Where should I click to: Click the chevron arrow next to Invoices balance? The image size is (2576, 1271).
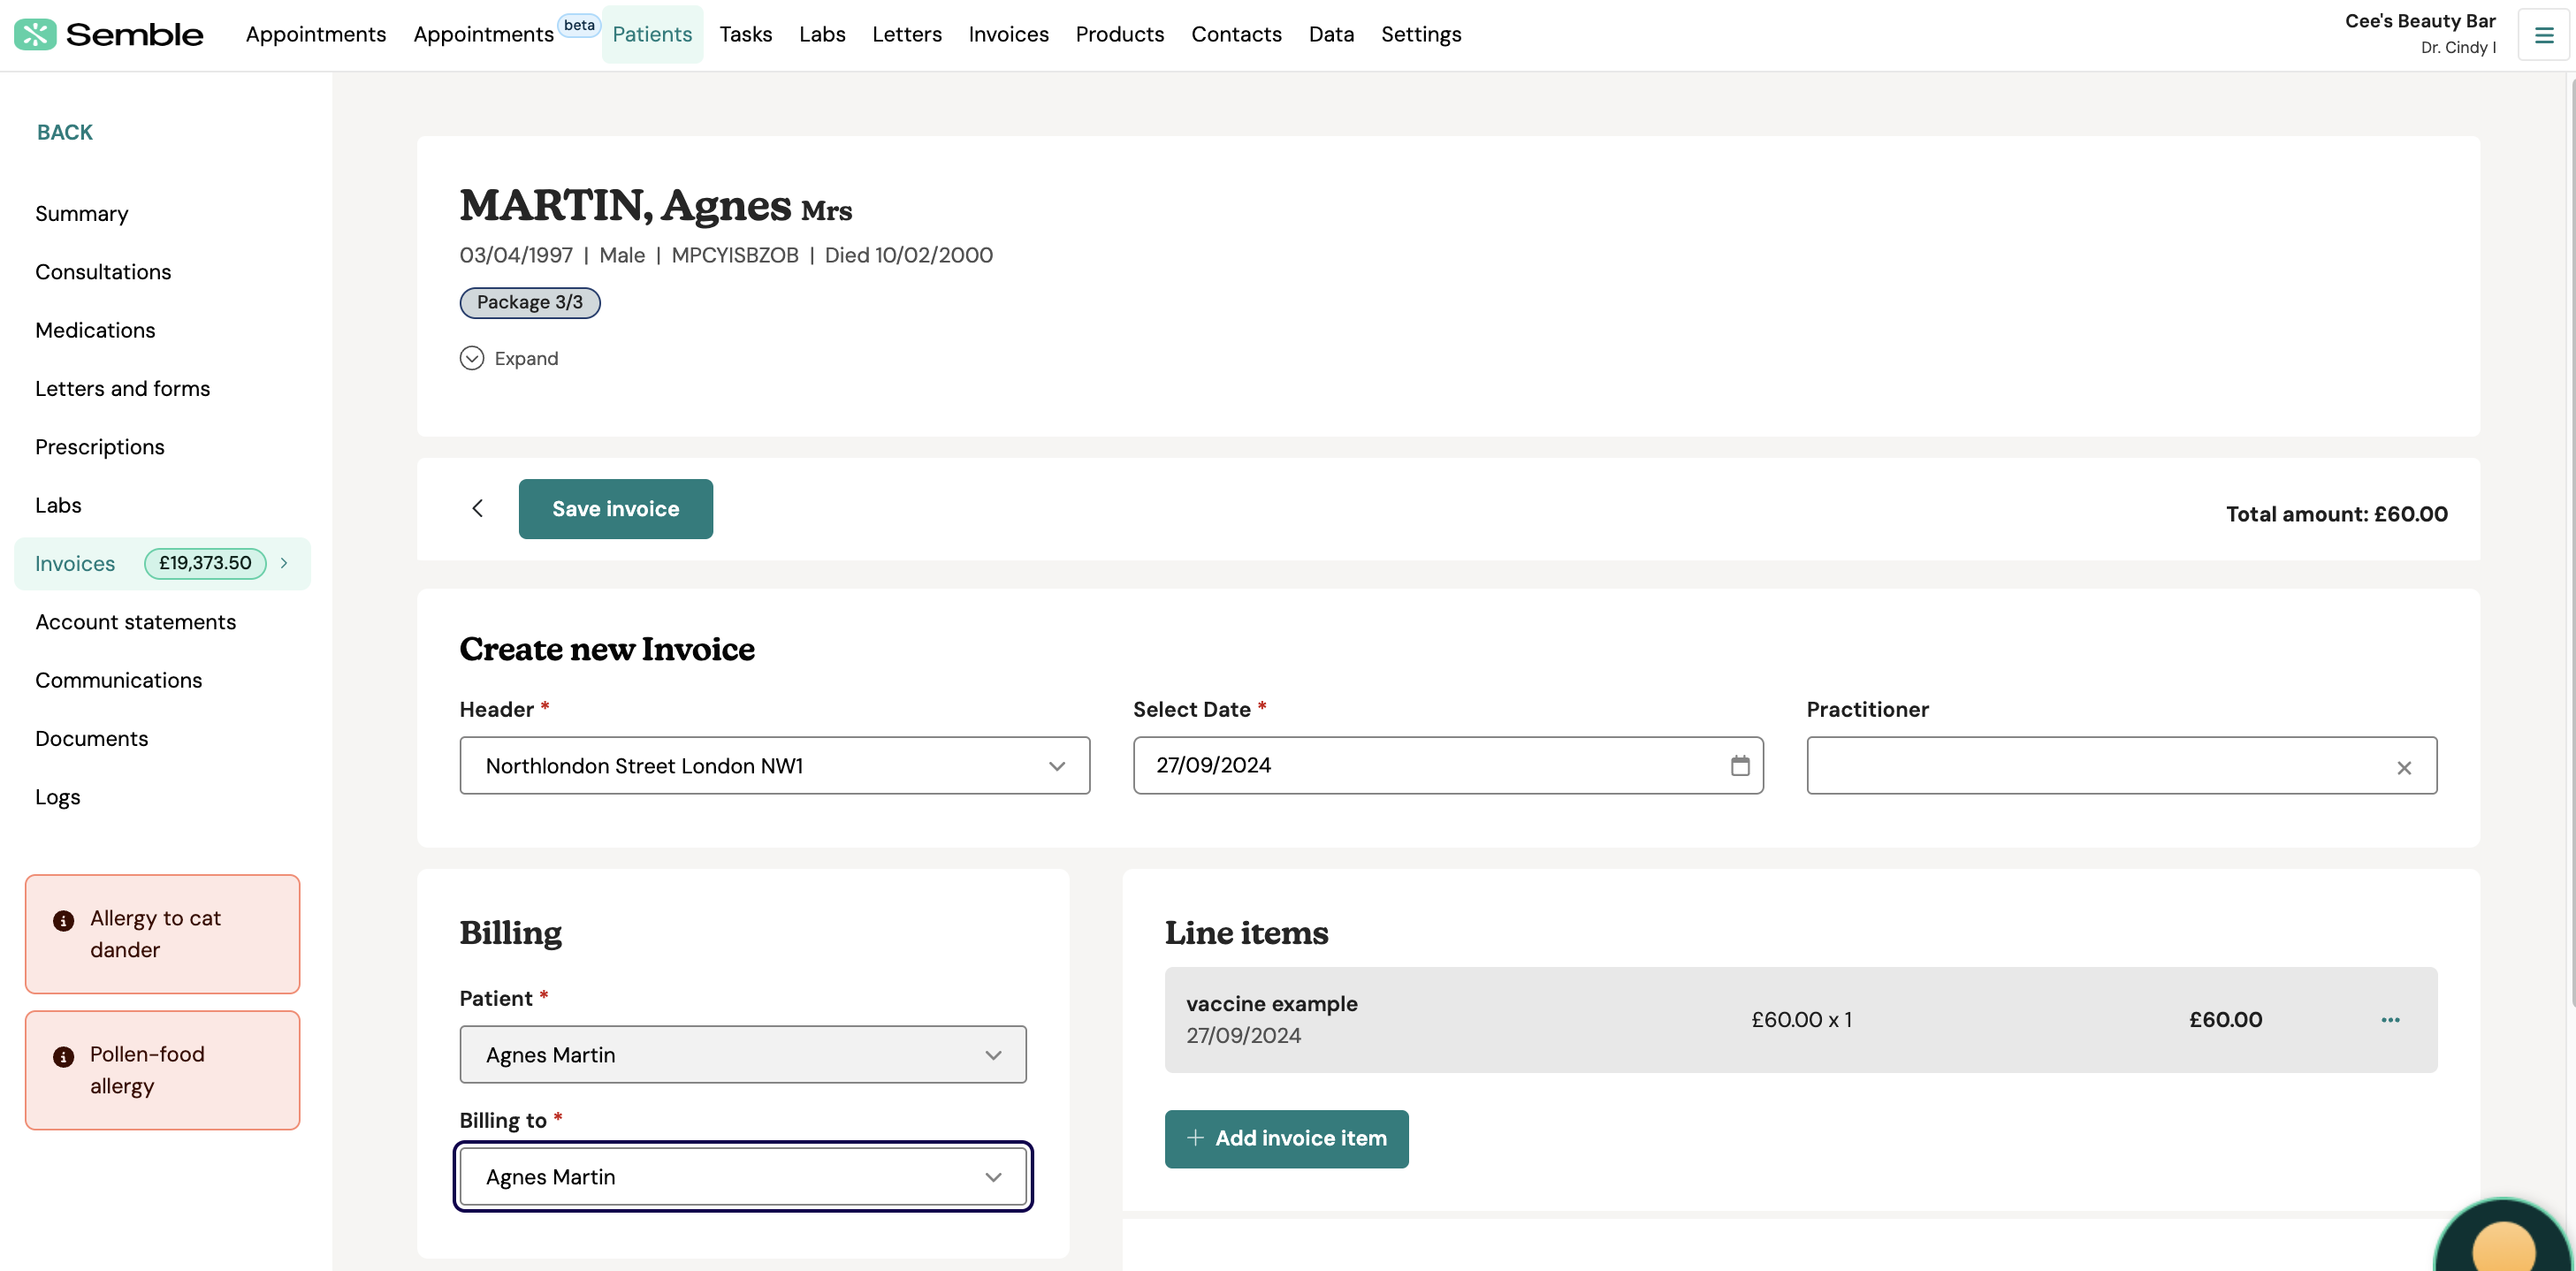tap(285, 563)
